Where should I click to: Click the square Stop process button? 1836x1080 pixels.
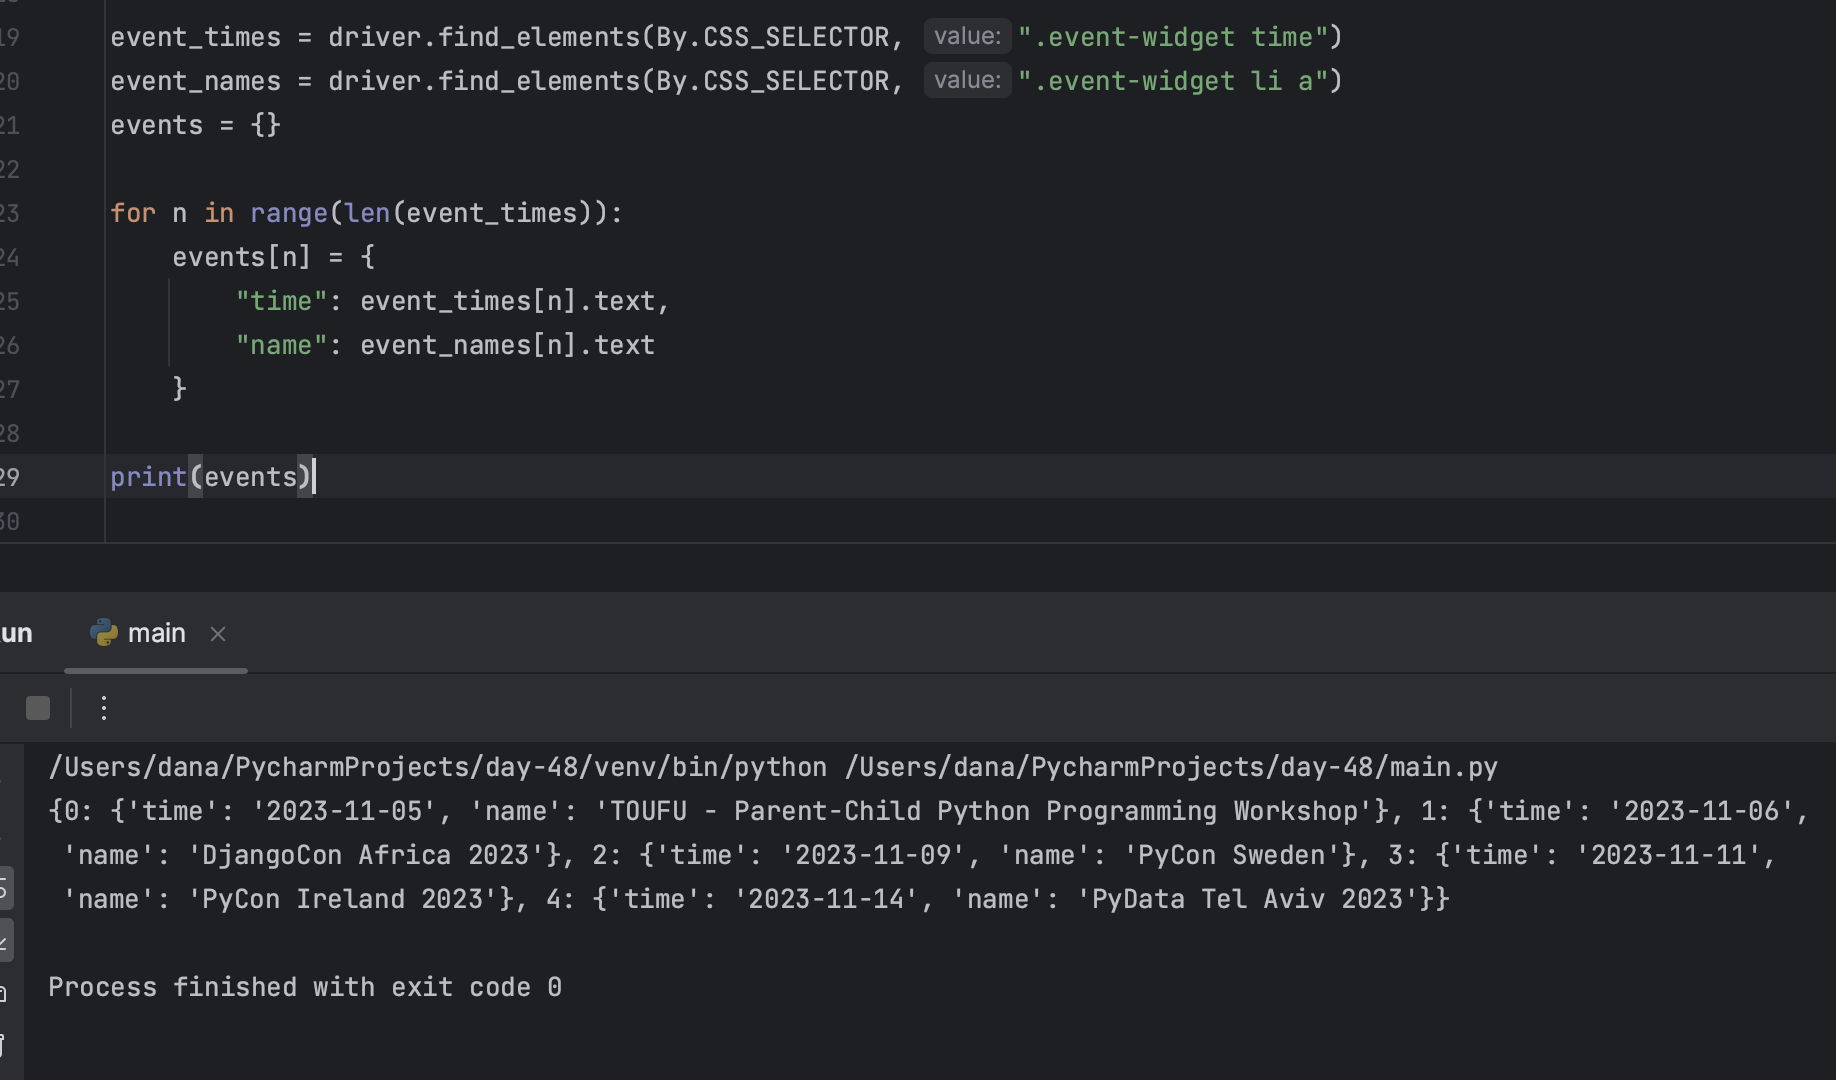pyautogui.click(x=38, y=708)
